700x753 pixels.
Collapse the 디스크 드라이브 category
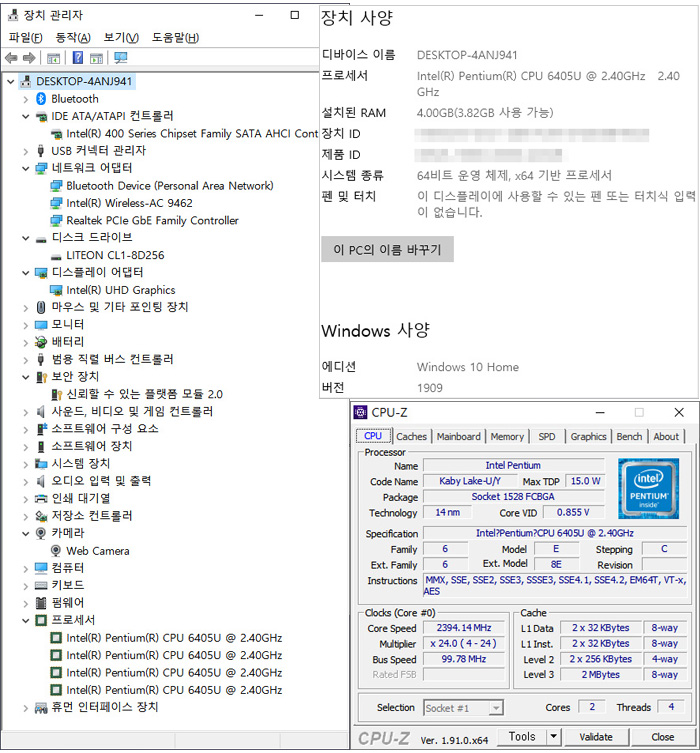26,238
